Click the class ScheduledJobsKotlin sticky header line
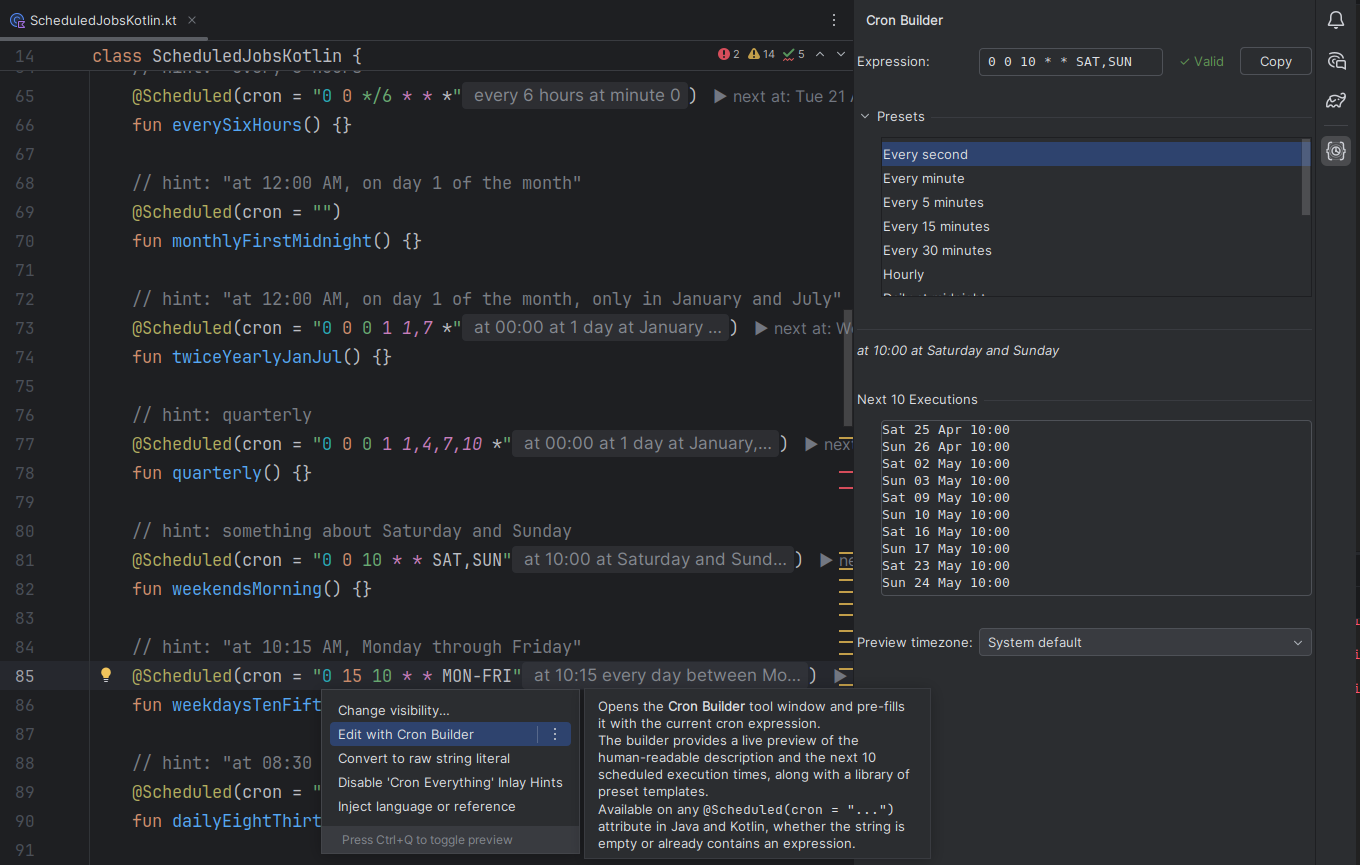Viewport: 1360px width, 865px height. pos(227,55)
